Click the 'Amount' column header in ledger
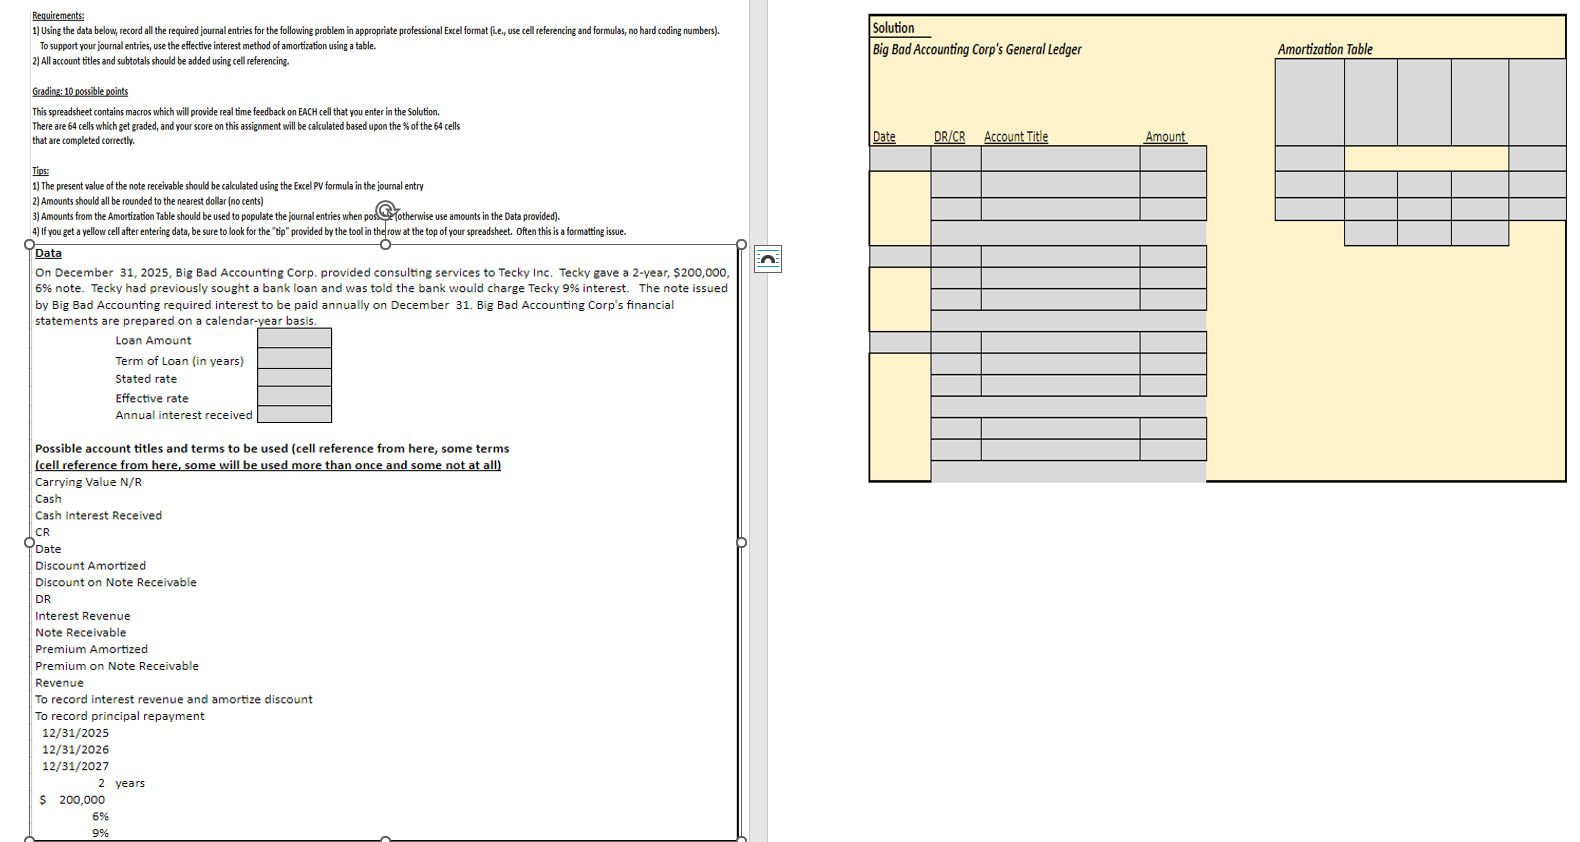The height and width of the screenshot is (842, 1580). [x=1165, y=137]
